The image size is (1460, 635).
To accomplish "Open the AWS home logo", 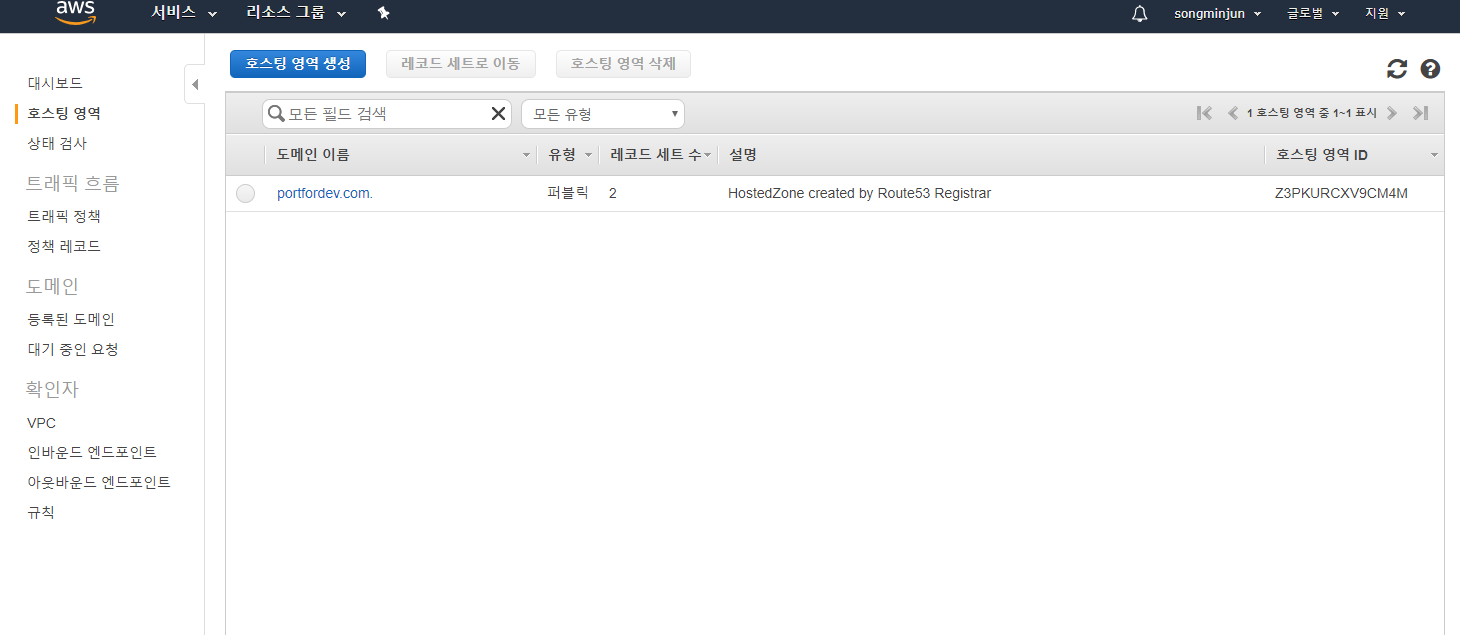I will [76, 12].
